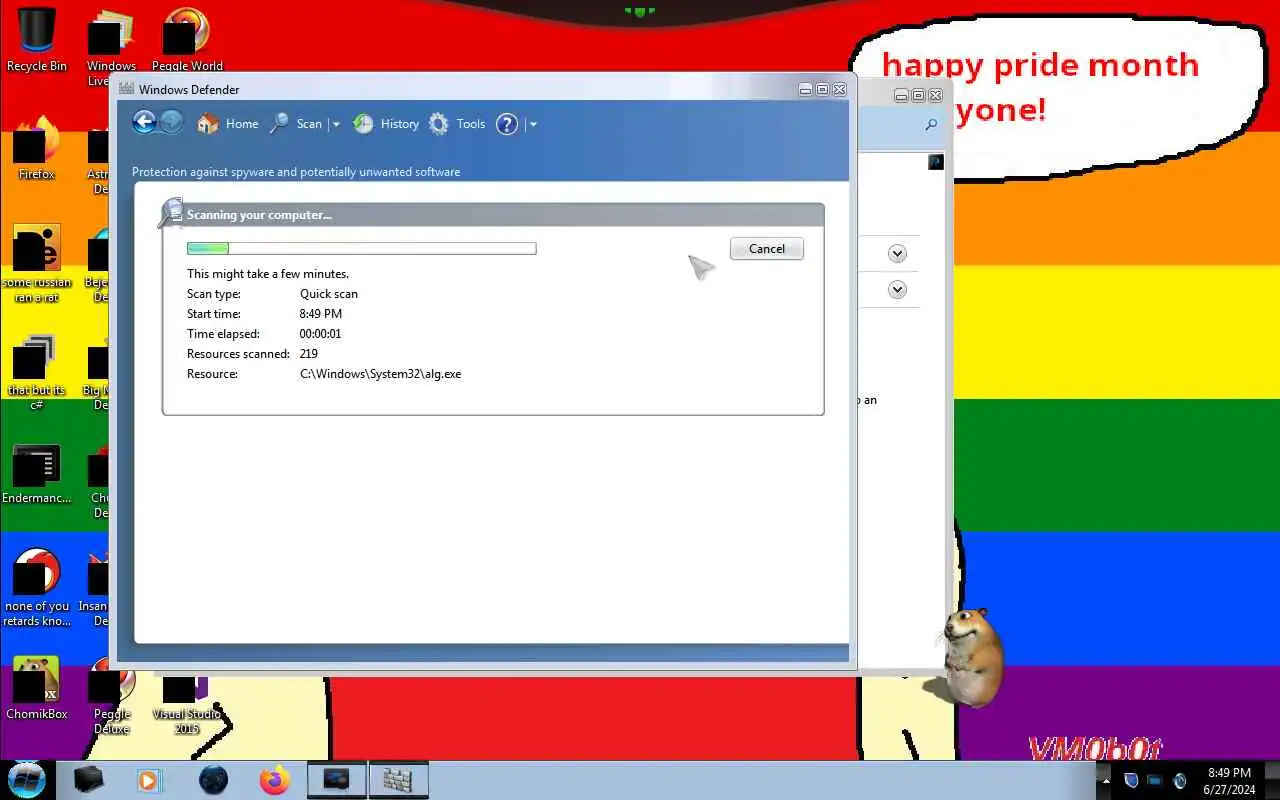Click the volume icon in the system tray
This screenshot has height=800, width=1280.
(x=1180, y=780)
